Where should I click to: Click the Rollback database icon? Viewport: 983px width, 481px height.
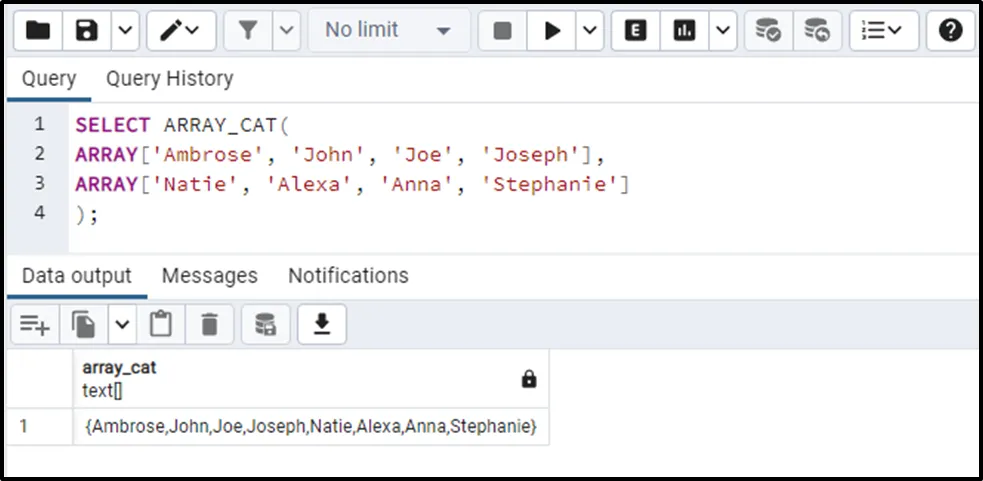817,31
